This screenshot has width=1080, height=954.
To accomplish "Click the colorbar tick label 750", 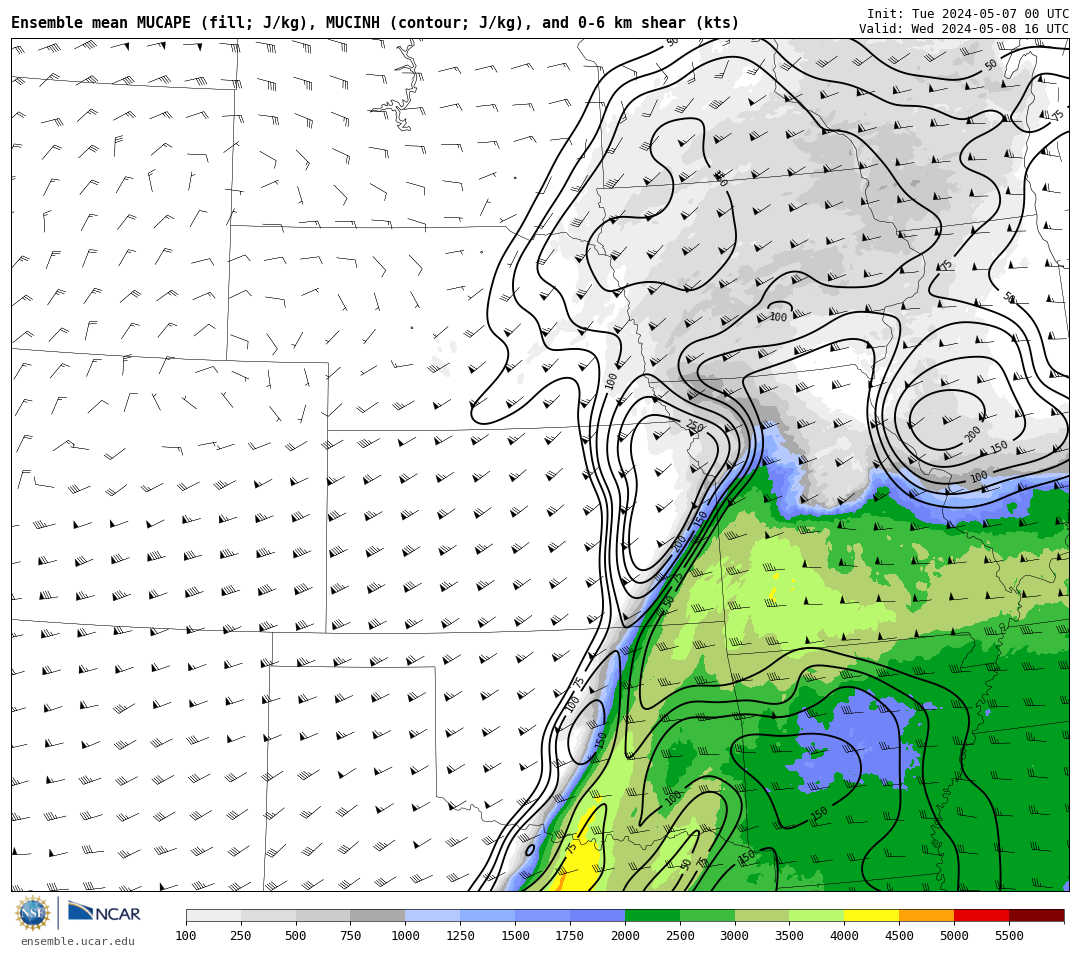I will tap(351, 935).
